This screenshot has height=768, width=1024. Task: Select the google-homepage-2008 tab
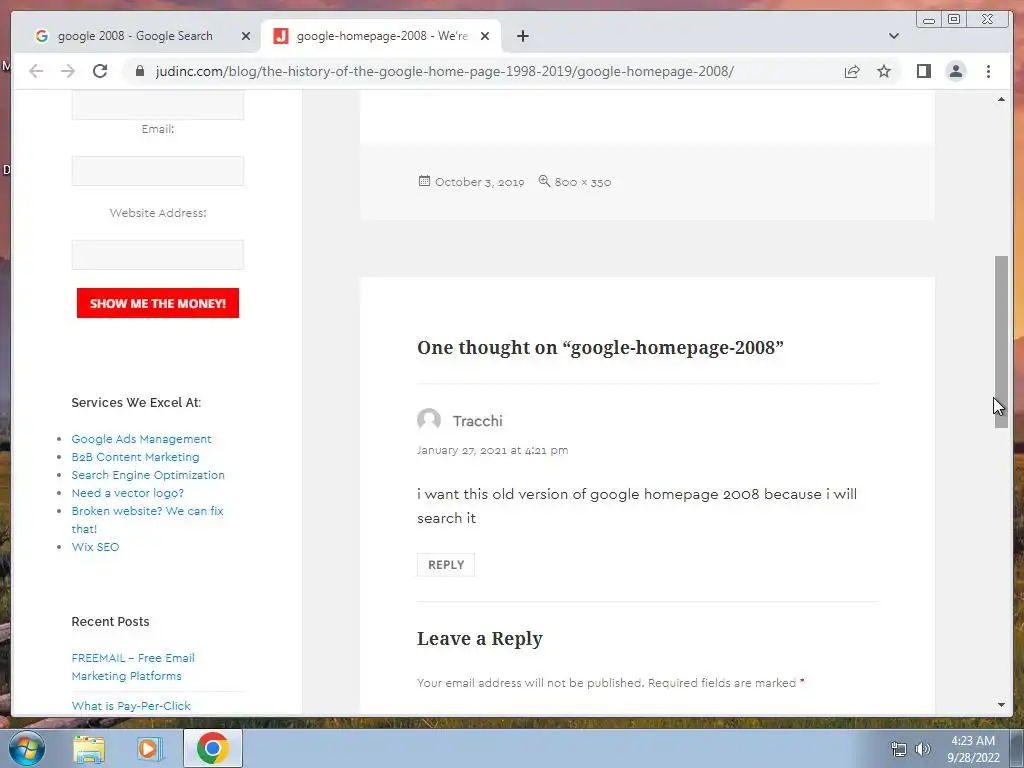(380, 36)
